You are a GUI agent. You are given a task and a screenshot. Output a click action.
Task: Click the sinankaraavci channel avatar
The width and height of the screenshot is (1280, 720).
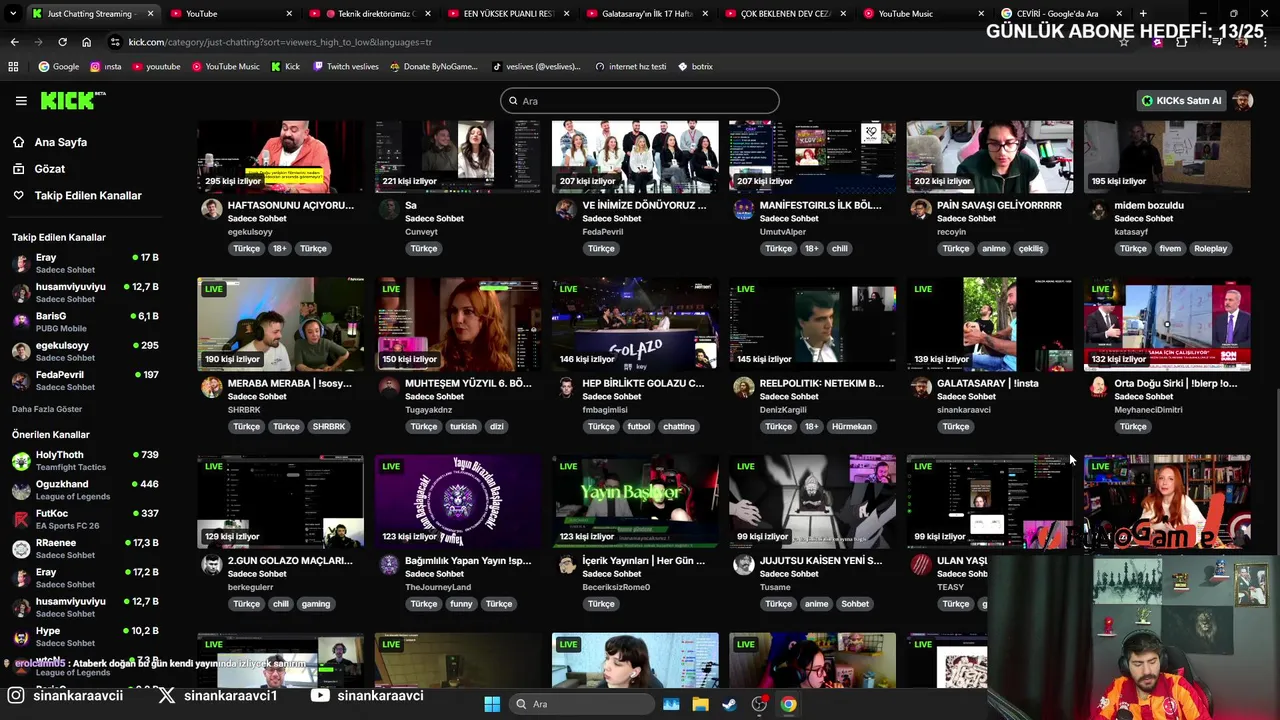point(921,388)
